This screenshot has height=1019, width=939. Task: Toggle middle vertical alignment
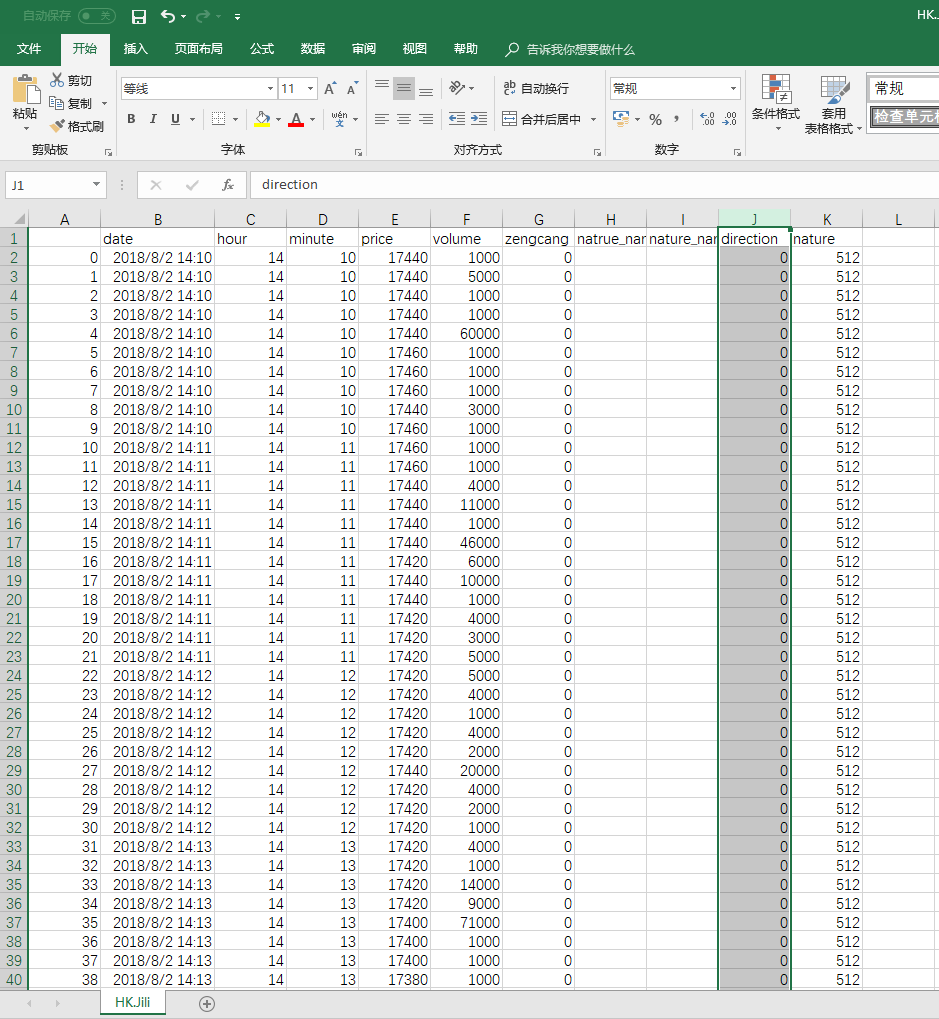point(404,88)
